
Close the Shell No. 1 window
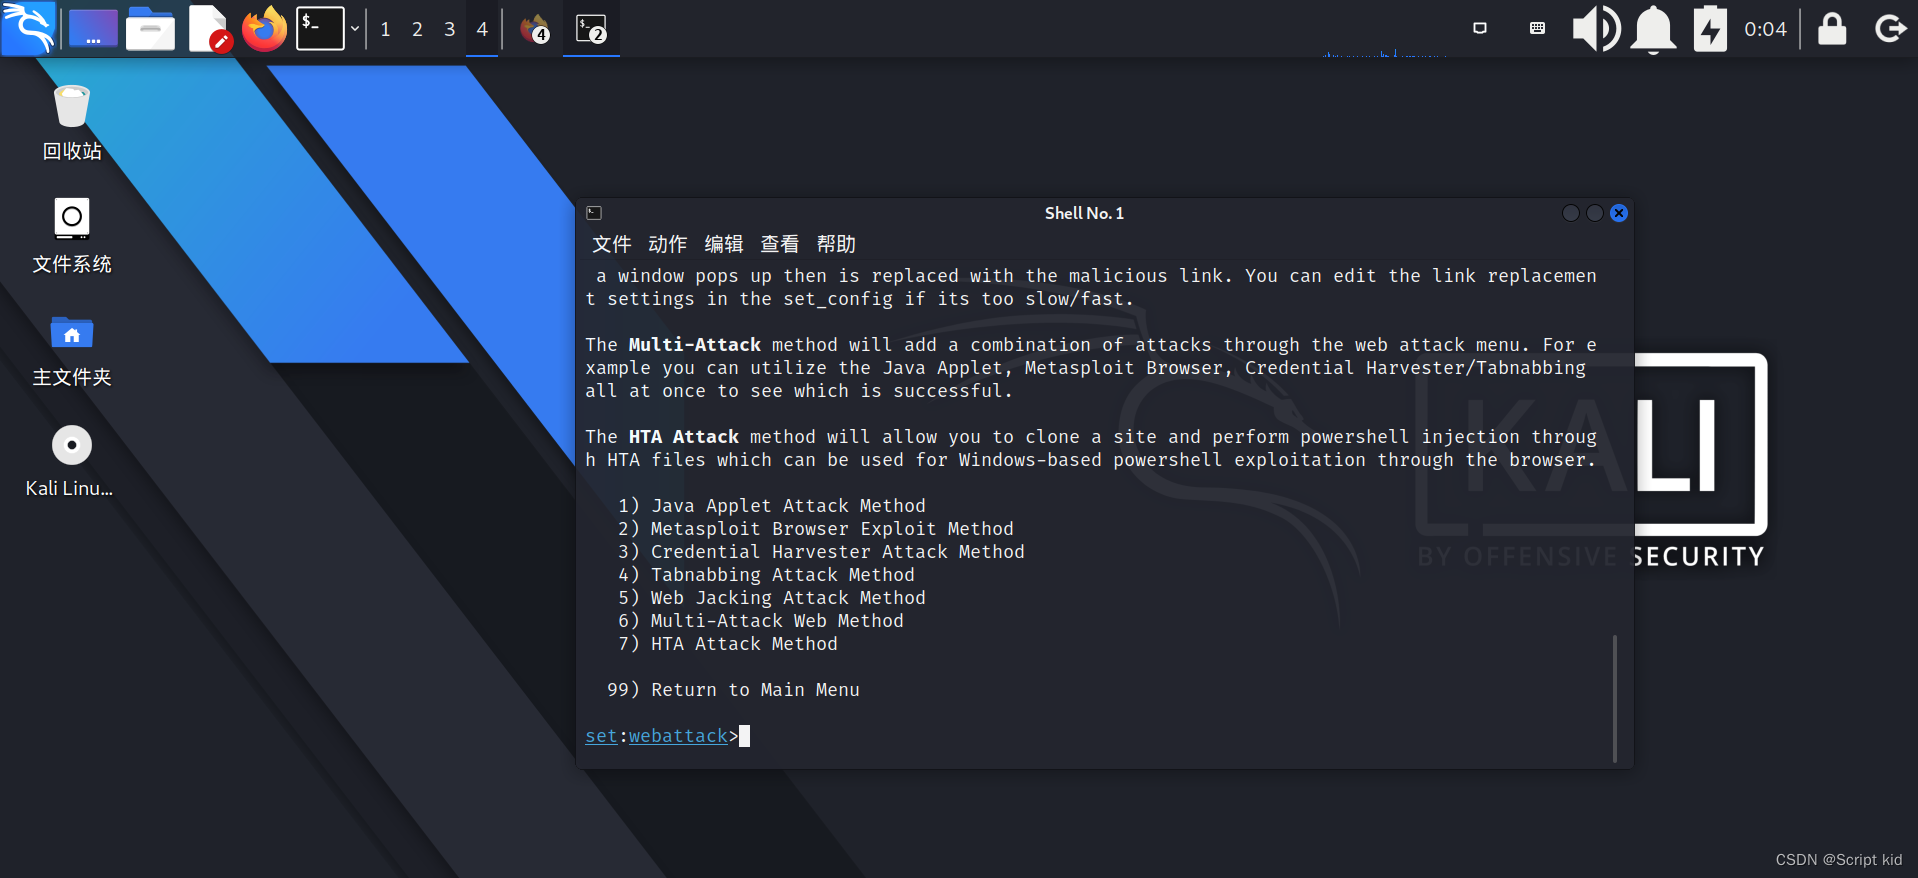[x=1619, y=213]
